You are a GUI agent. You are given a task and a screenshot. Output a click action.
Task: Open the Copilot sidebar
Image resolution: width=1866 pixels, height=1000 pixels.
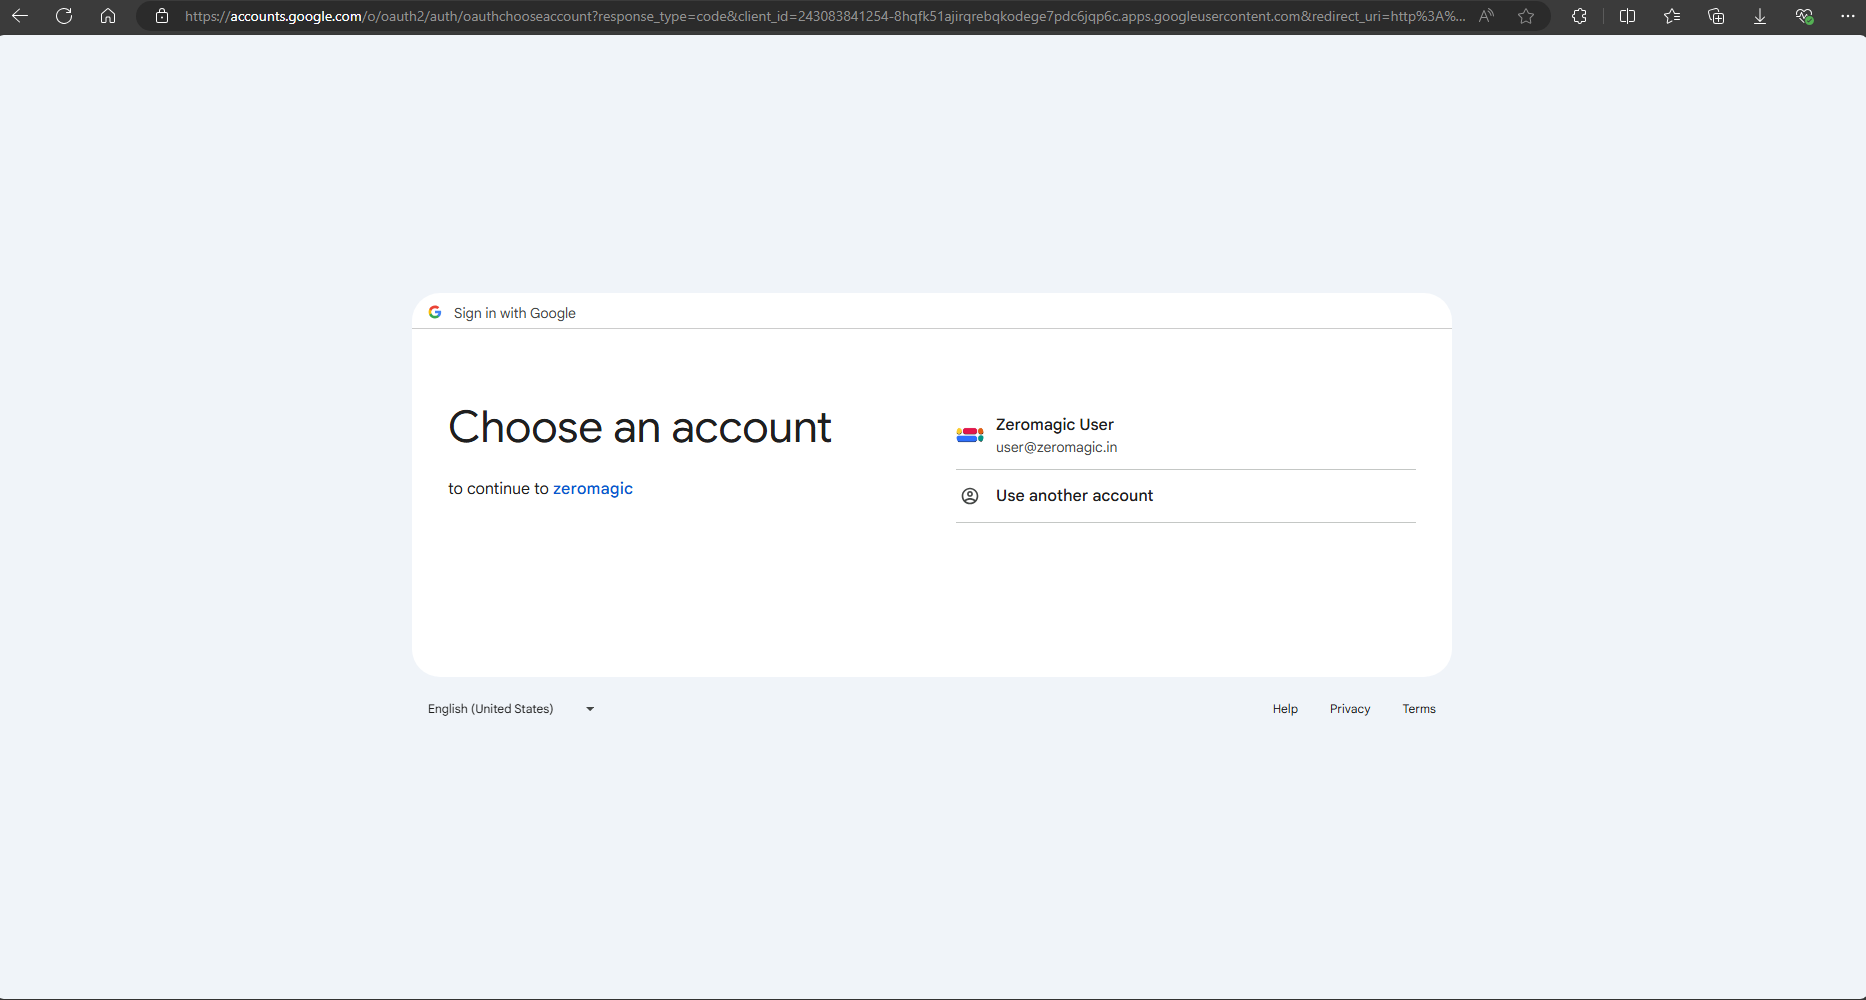1580,16
